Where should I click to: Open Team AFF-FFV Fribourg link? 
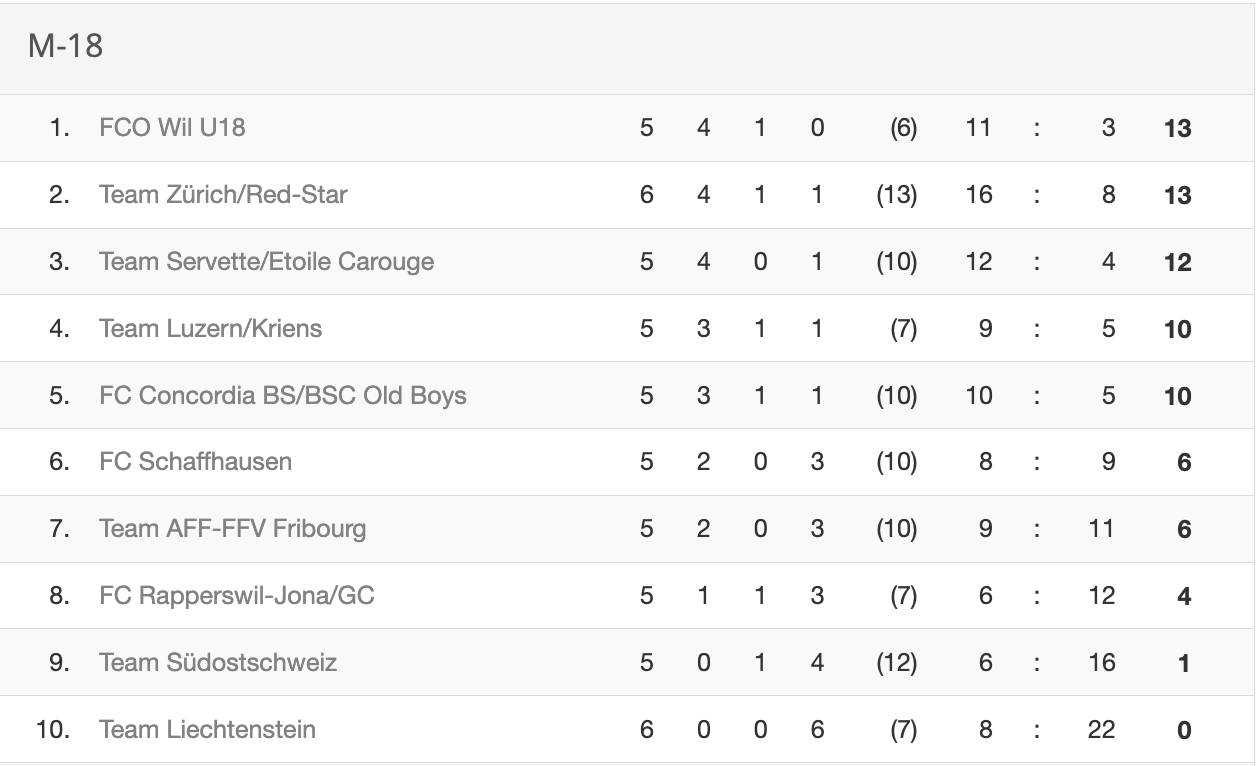pyautogui.click(x=232, y=528)
